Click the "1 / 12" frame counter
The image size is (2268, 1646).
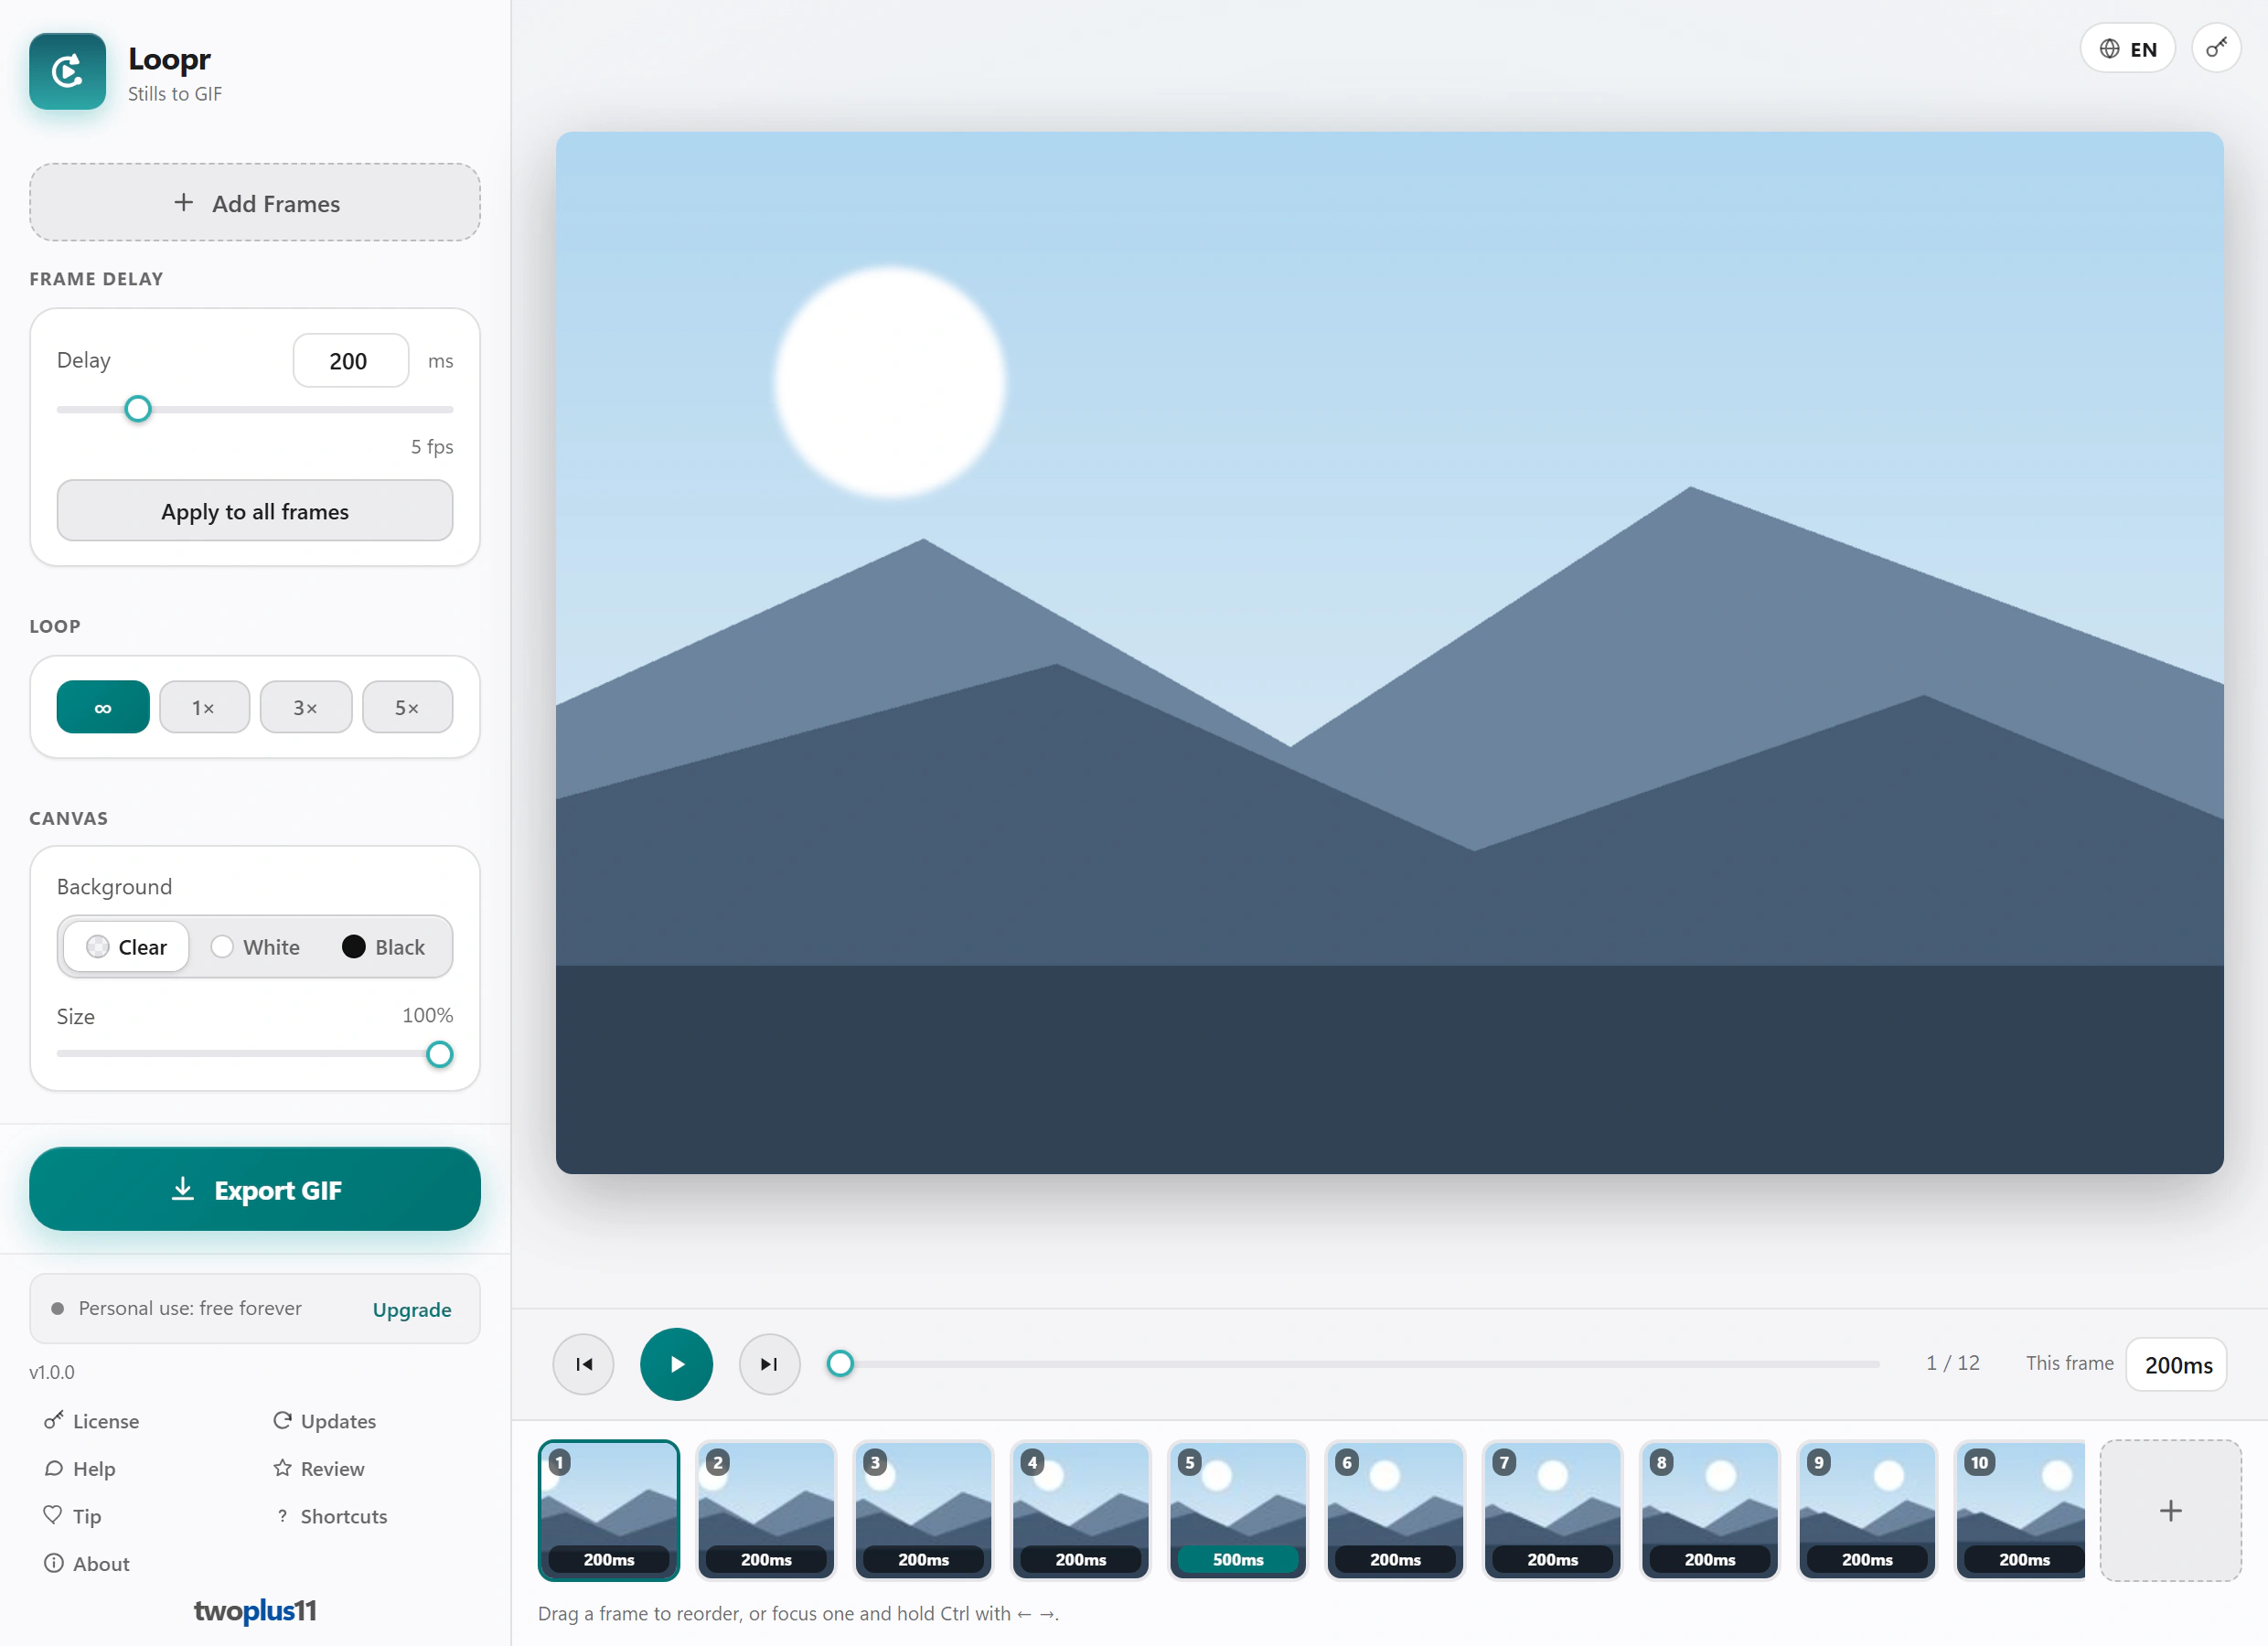(x=1952, y=1363)
